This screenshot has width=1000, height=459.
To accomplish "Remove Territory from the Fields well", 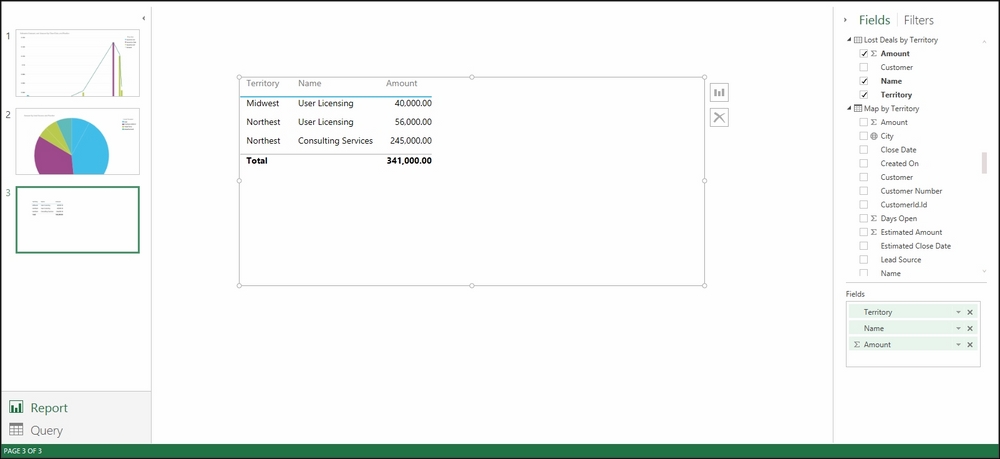I will point(970,312).
